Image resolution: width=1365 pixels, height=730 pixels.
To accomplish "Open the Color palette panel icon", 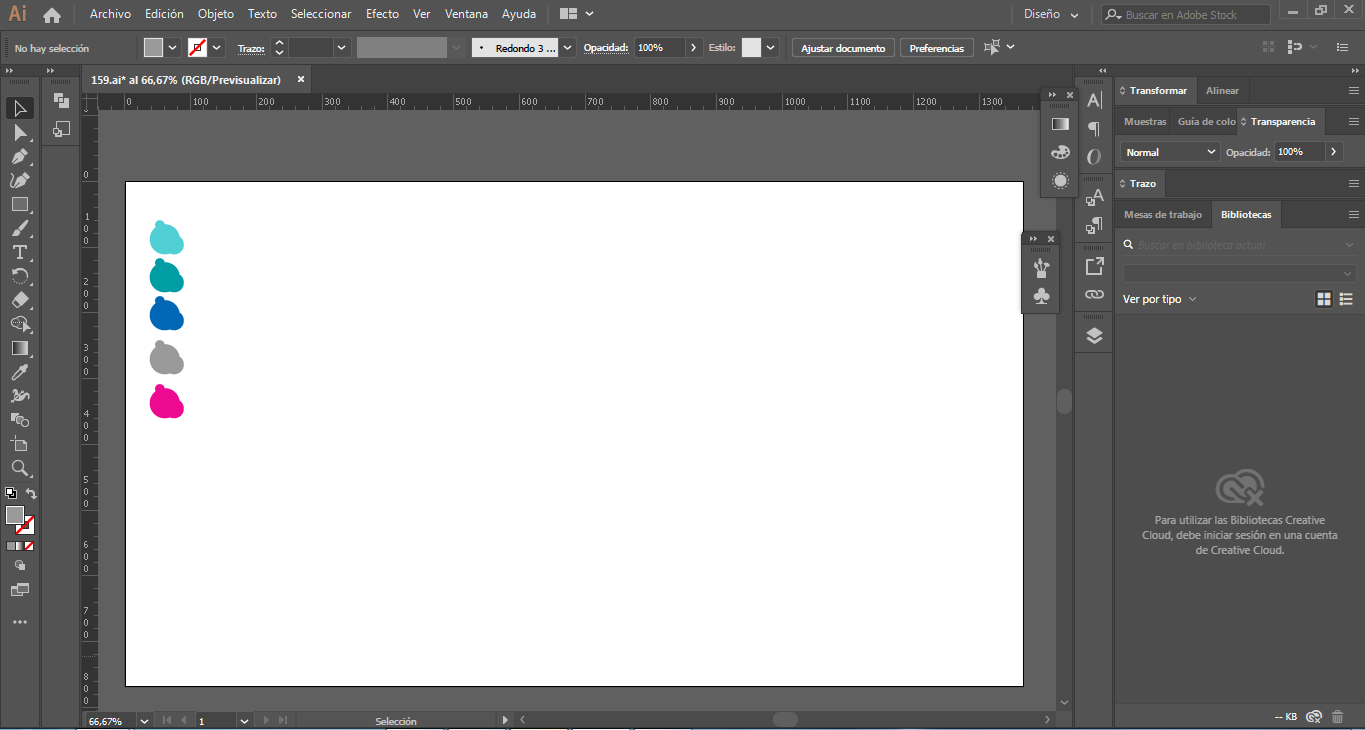I will [x=1061, y=153].
